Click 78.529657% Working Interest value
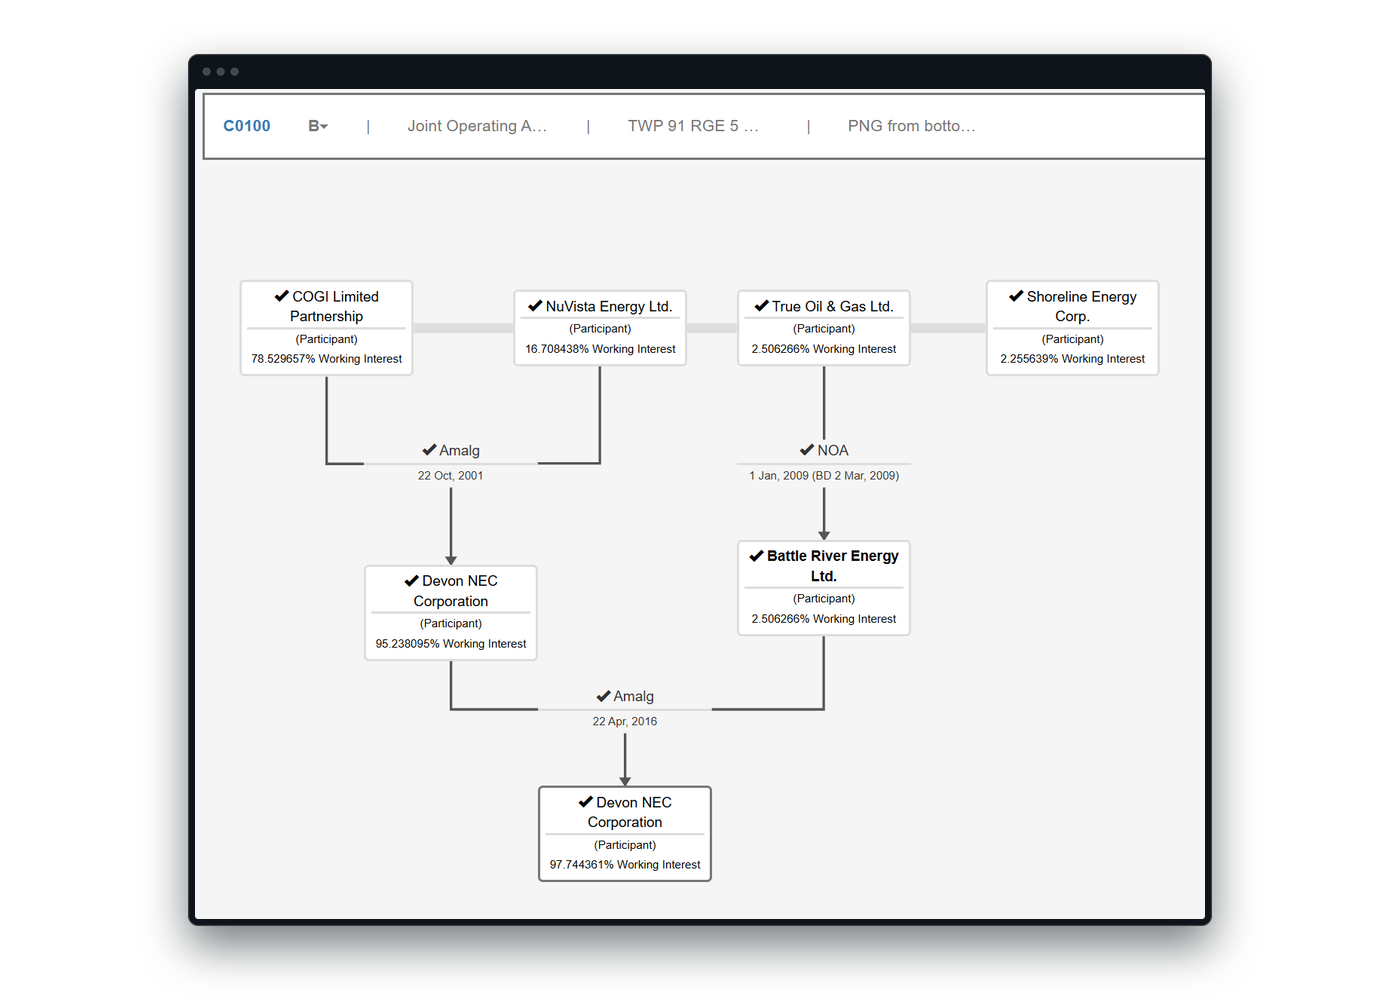The image size is (1400, 1000). [327, 359]
